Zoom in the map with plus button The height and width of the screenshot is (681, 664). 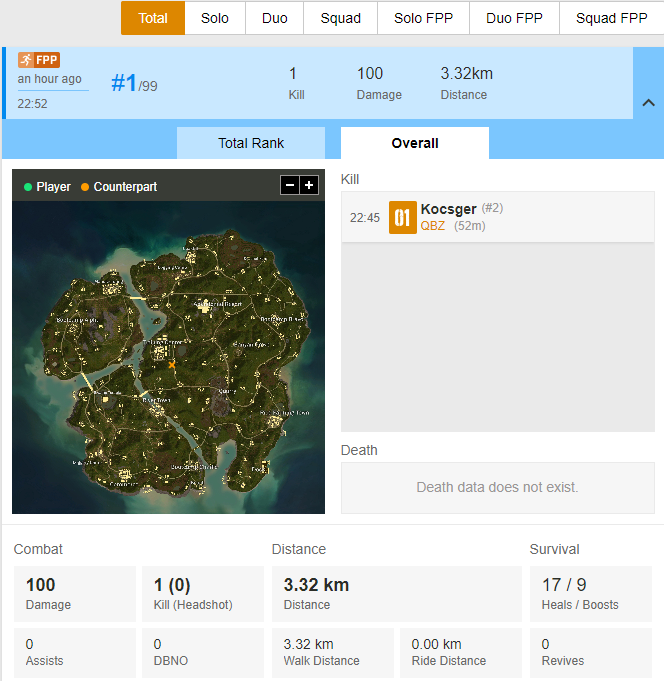click(x=309, y=185)
